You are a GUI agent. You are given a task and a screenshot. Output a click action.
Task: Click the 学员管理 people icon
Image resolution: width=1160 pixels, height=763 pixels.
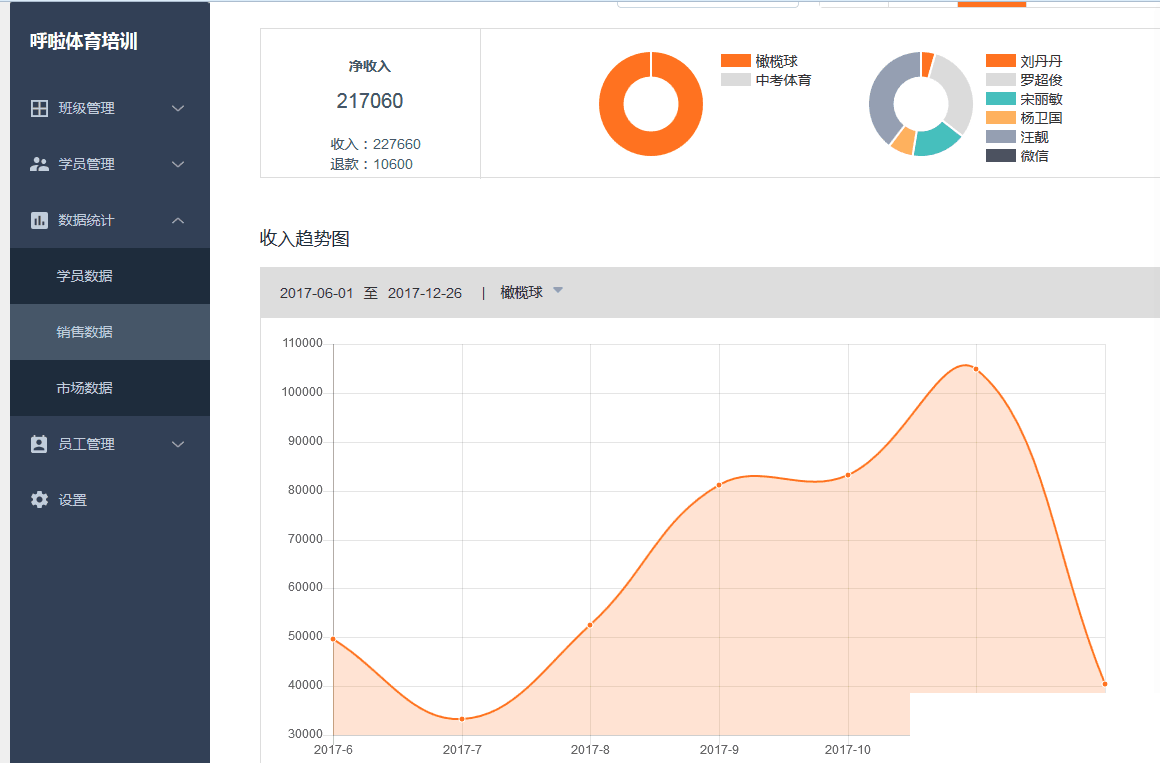click(39, 164)
